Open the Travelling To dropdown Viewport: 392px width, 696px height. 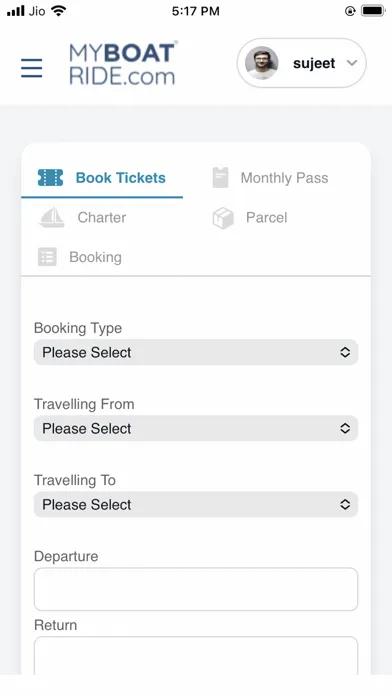click(196, 504)
